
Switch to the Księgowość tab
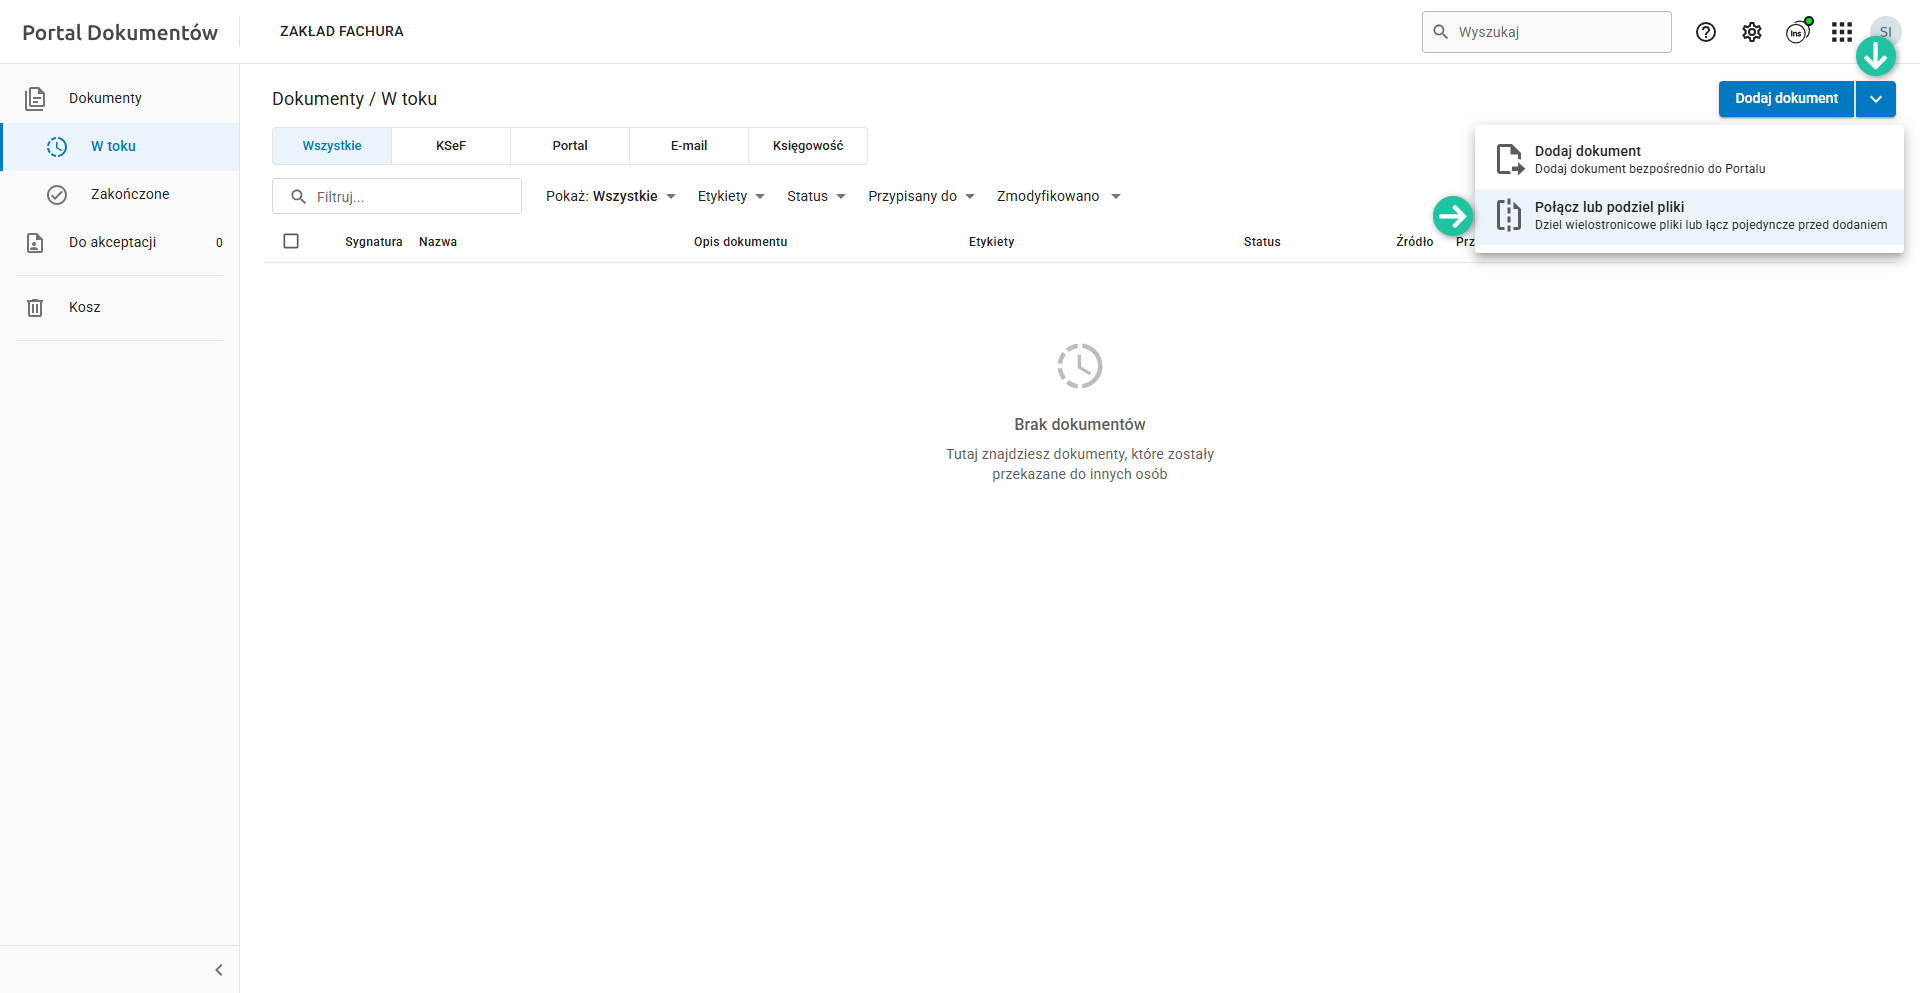pos(808,146)
